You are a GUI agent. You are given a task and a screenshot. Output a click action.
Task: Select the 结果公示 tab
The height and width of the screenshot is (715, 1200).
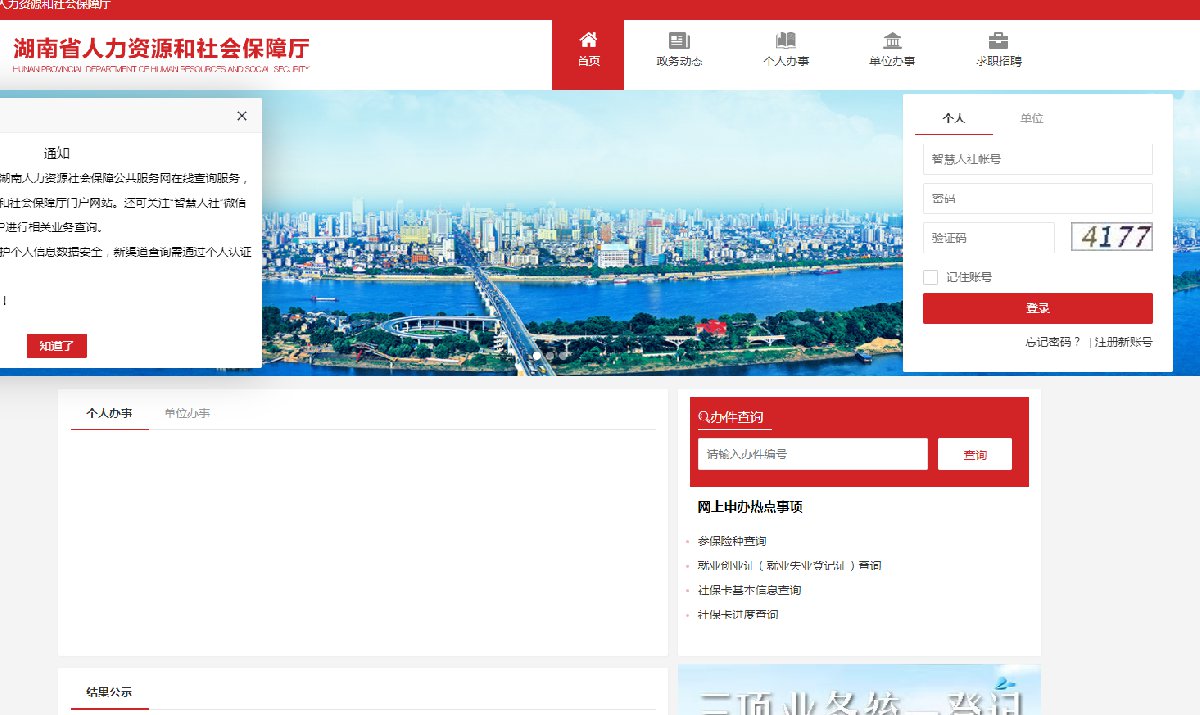[109, 692]
